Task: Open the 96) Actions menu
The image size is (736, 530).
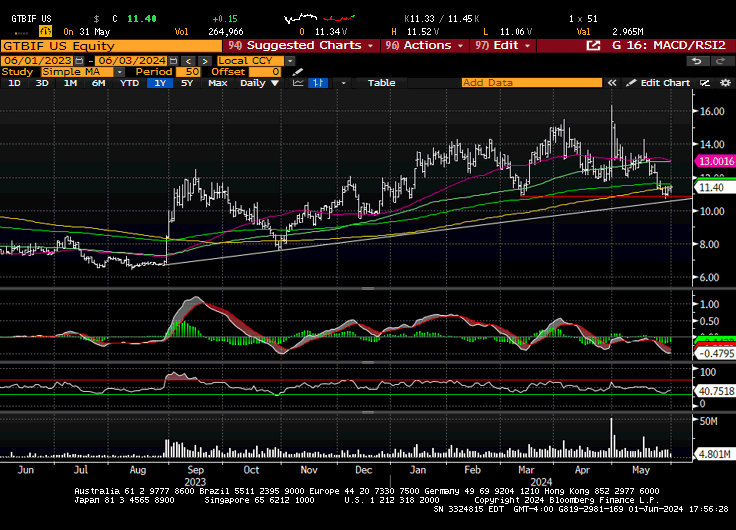Action: (425, 46)
